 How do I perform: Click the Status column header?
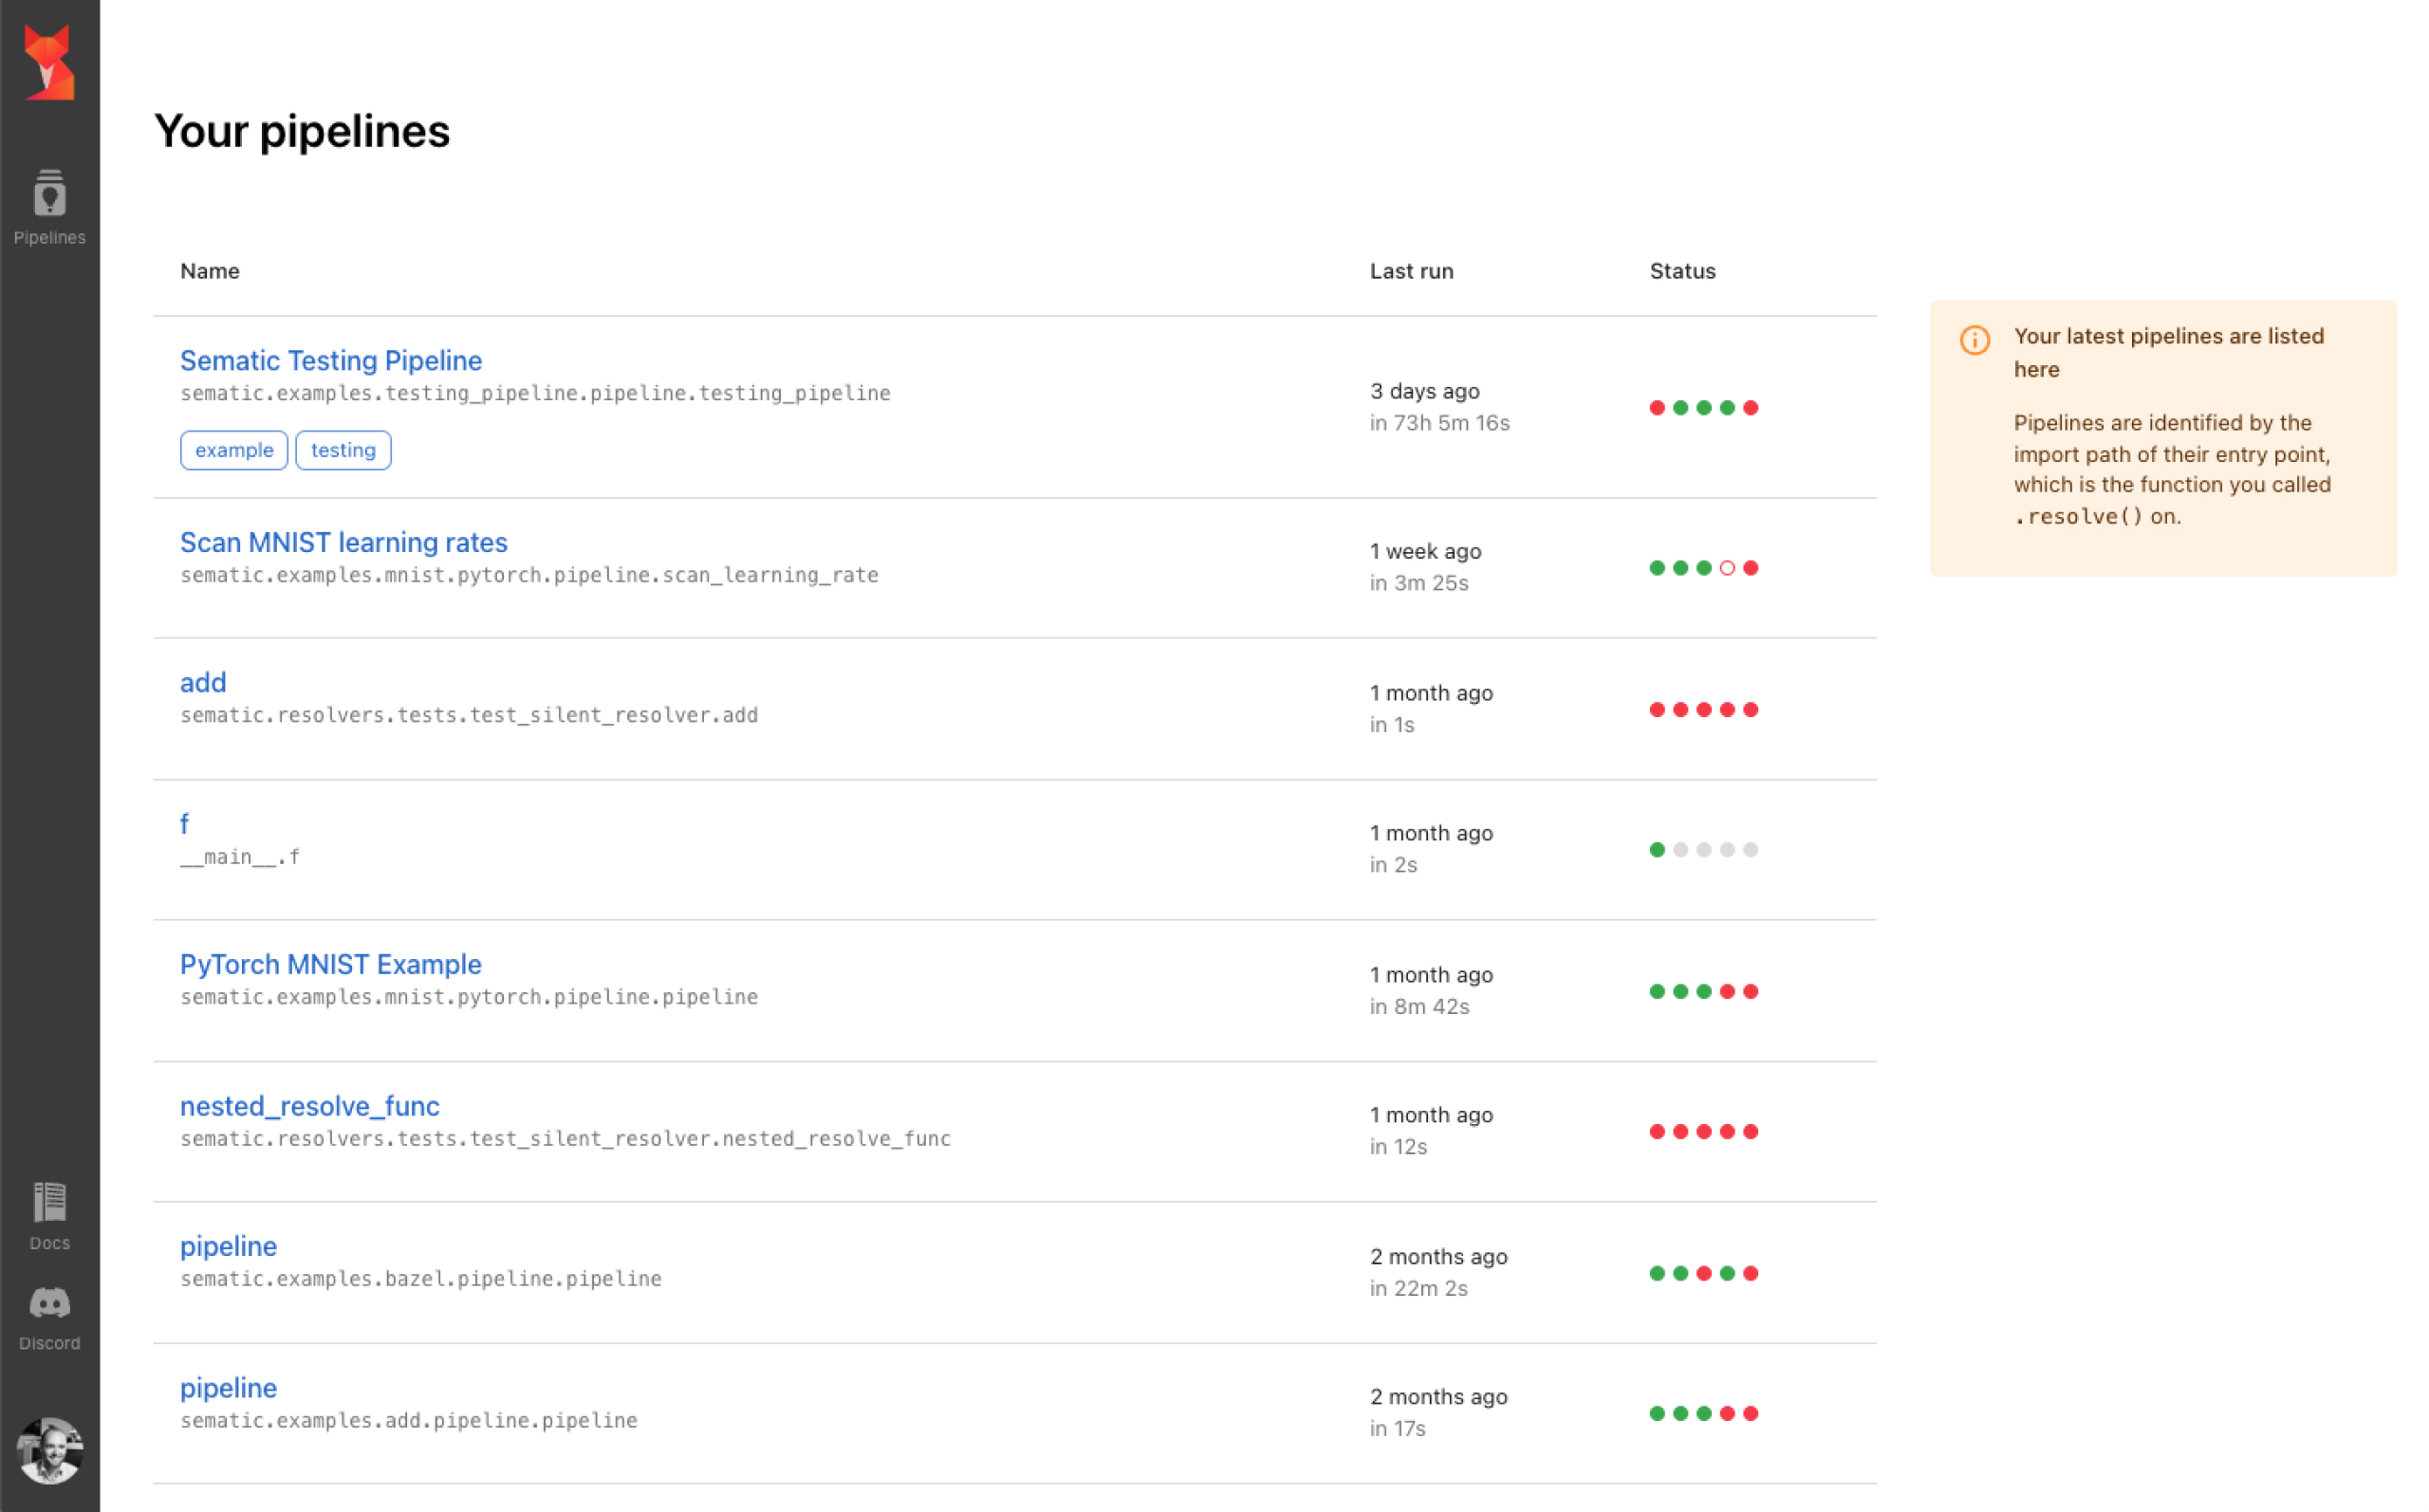[1682, 271]
